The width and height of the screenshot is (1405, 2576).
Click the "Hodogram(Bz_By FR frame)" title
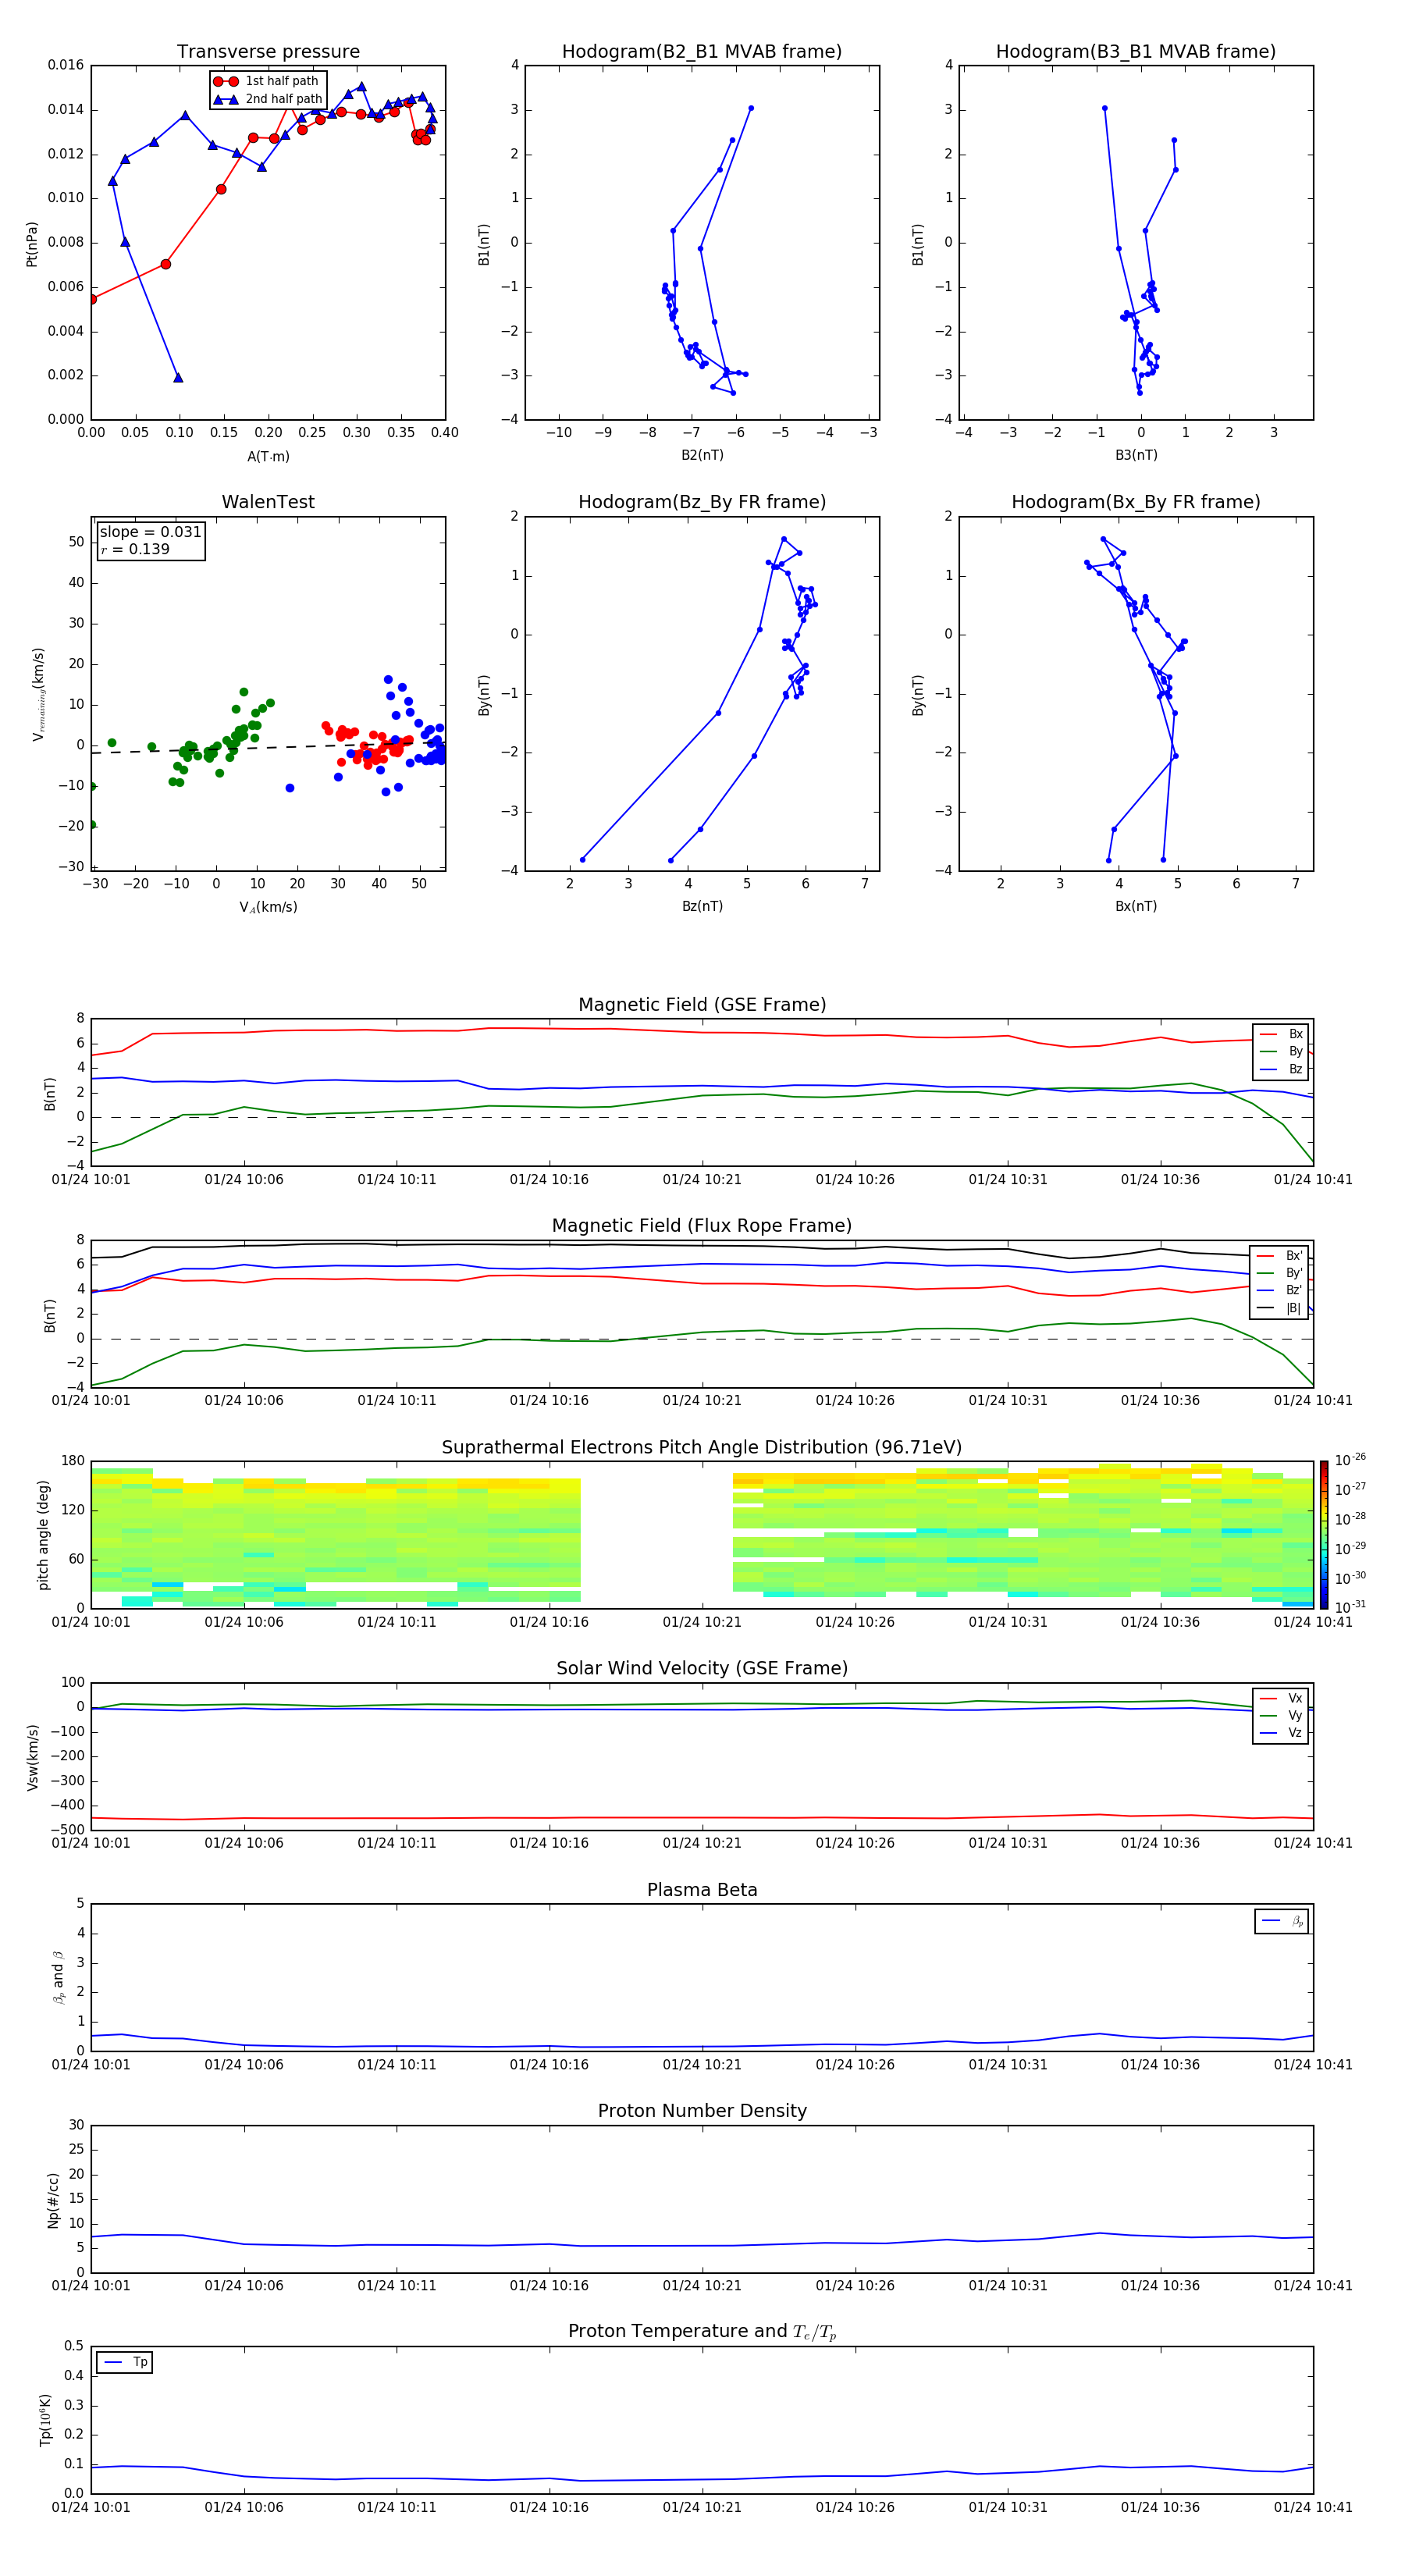702,502
